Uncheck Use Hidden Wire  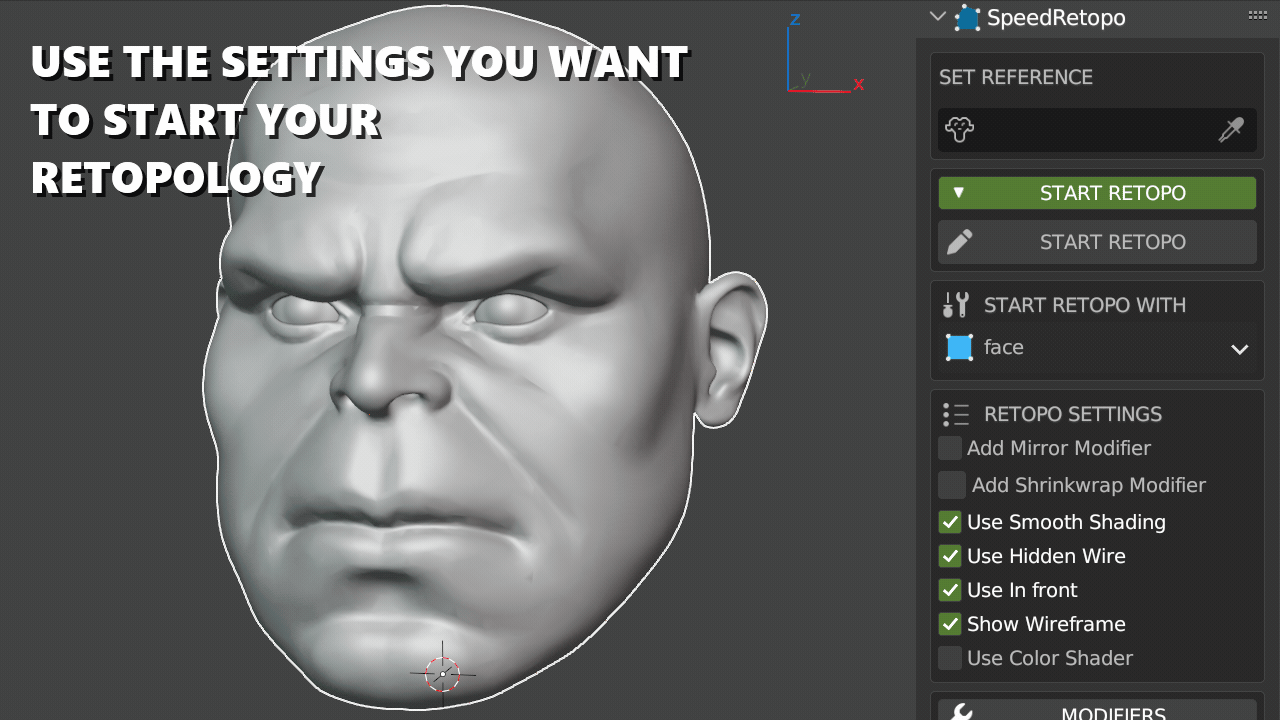point(949,556)
